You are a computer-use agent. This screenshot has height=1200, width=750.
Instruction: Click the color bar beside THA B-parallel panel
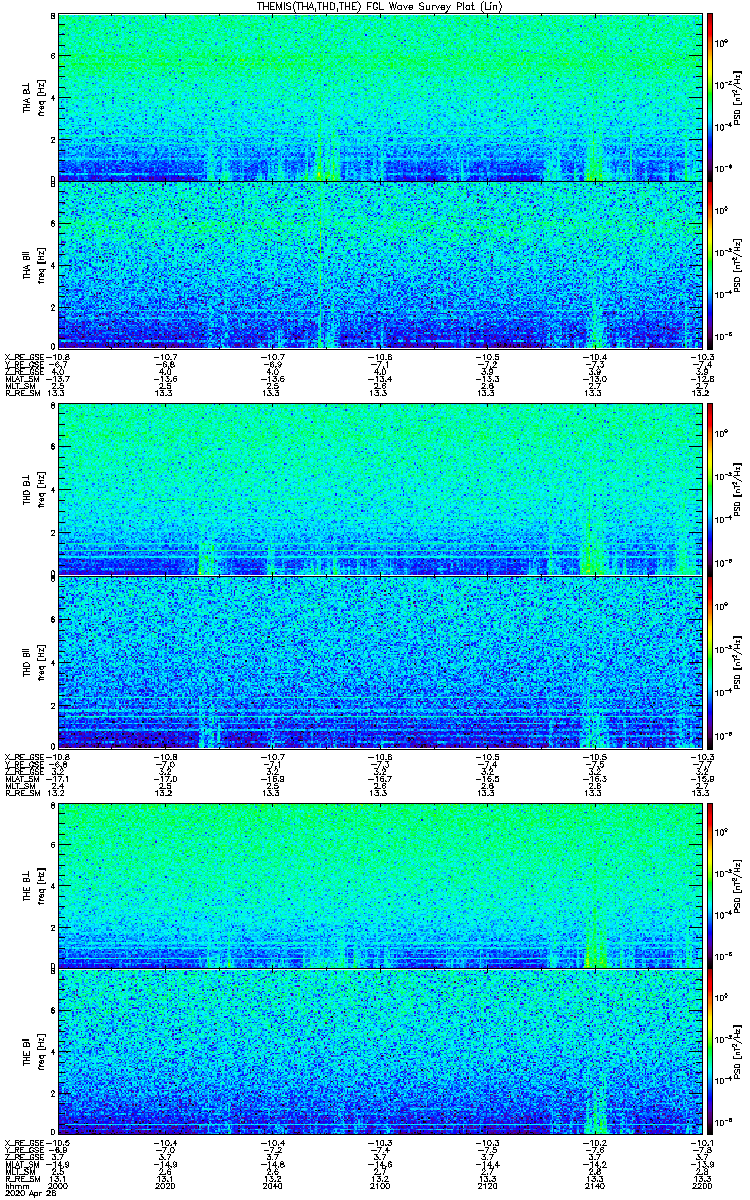coord(710,264)
